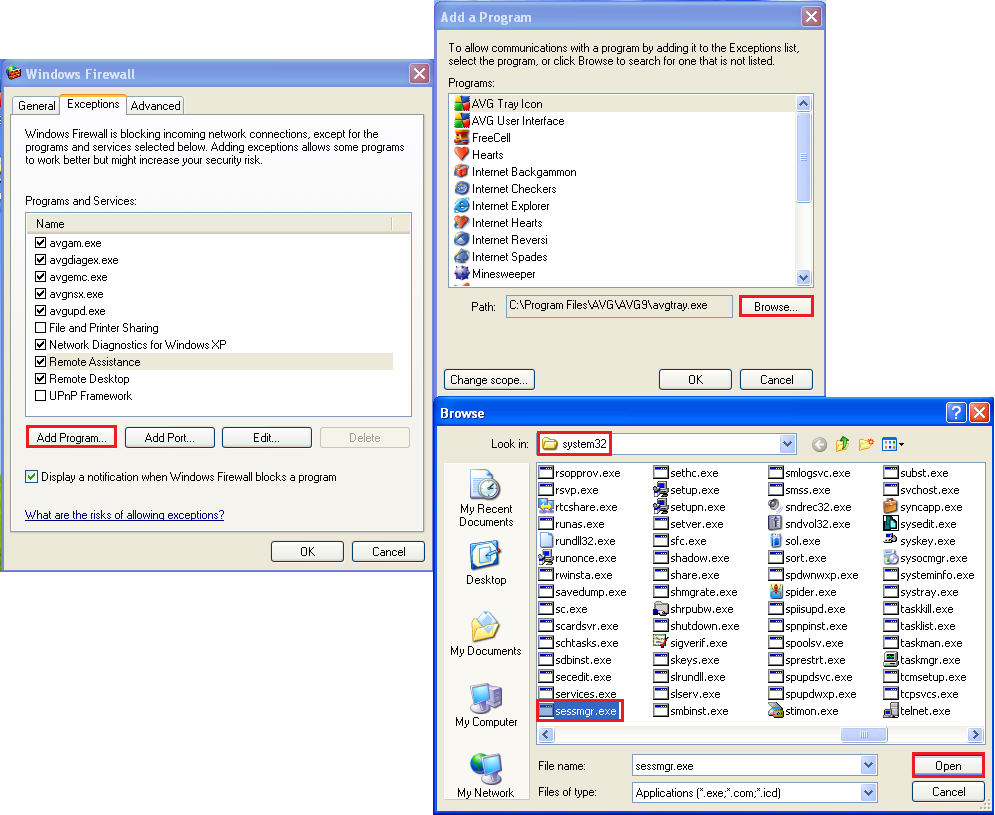Select My Documents in the places bar
This screenshot has height=815, width=995.
pyautogui.click(x=486, y=633)
